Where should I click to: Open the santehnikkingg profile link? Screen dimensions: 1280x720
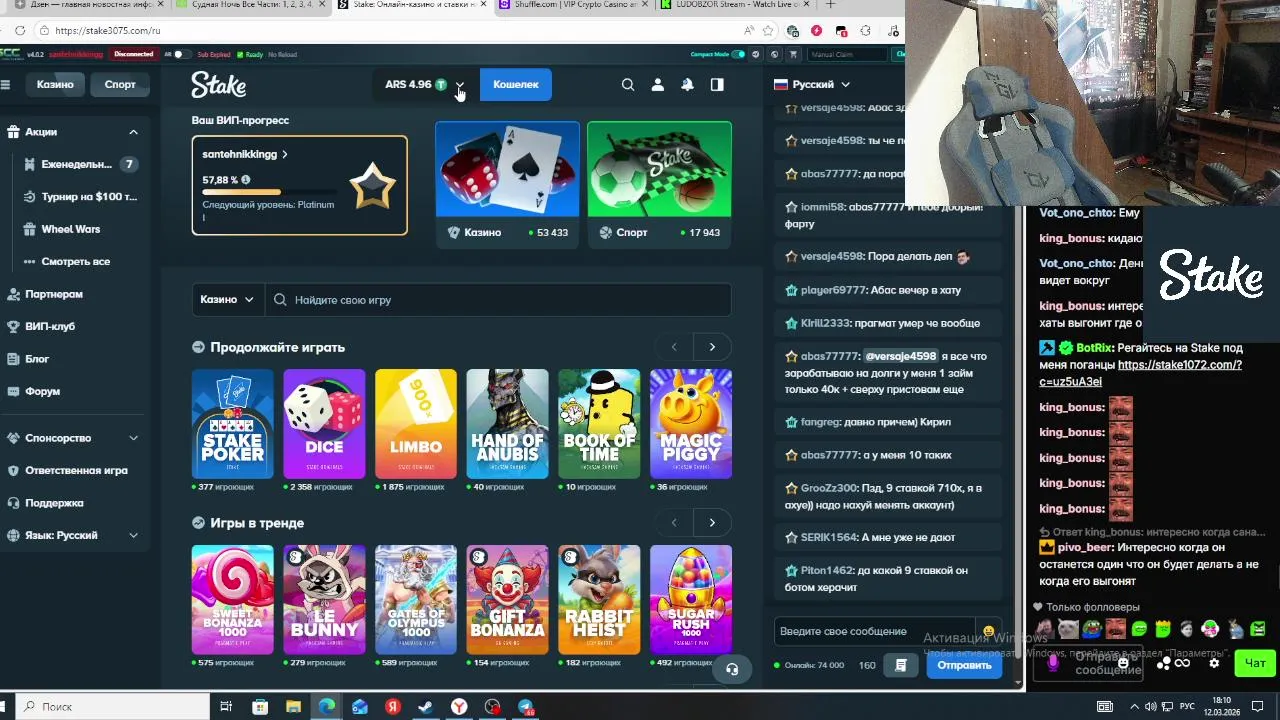click(245, 155)
